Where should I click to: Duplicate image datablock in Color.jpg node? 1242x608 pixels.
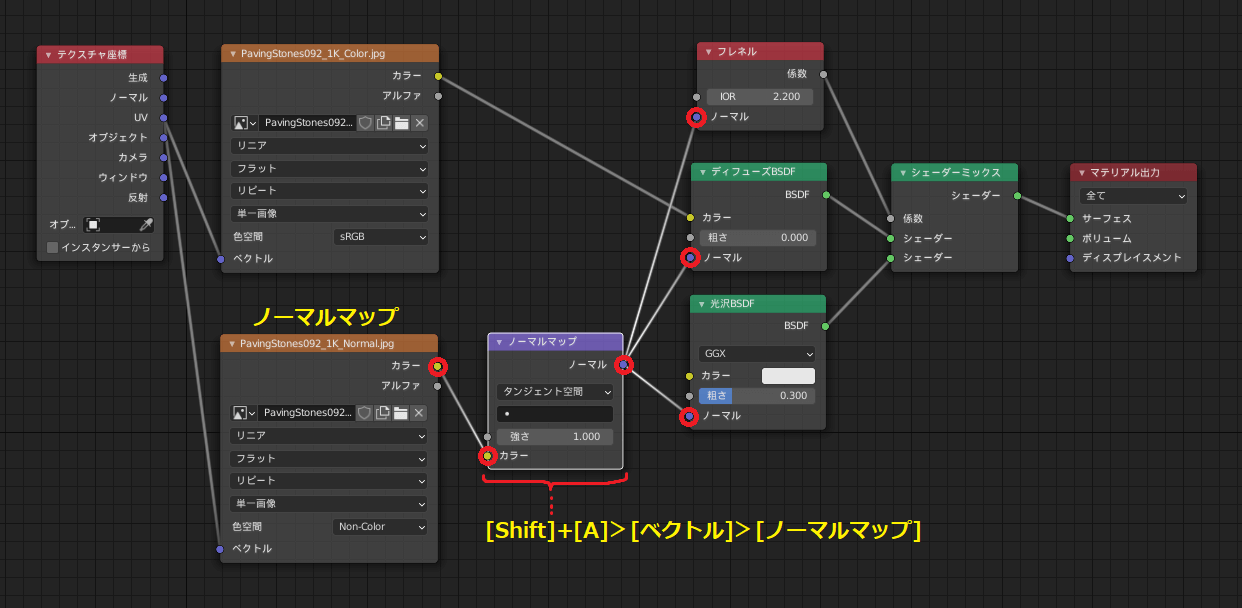pyautogui.click(x=383, y=123)
